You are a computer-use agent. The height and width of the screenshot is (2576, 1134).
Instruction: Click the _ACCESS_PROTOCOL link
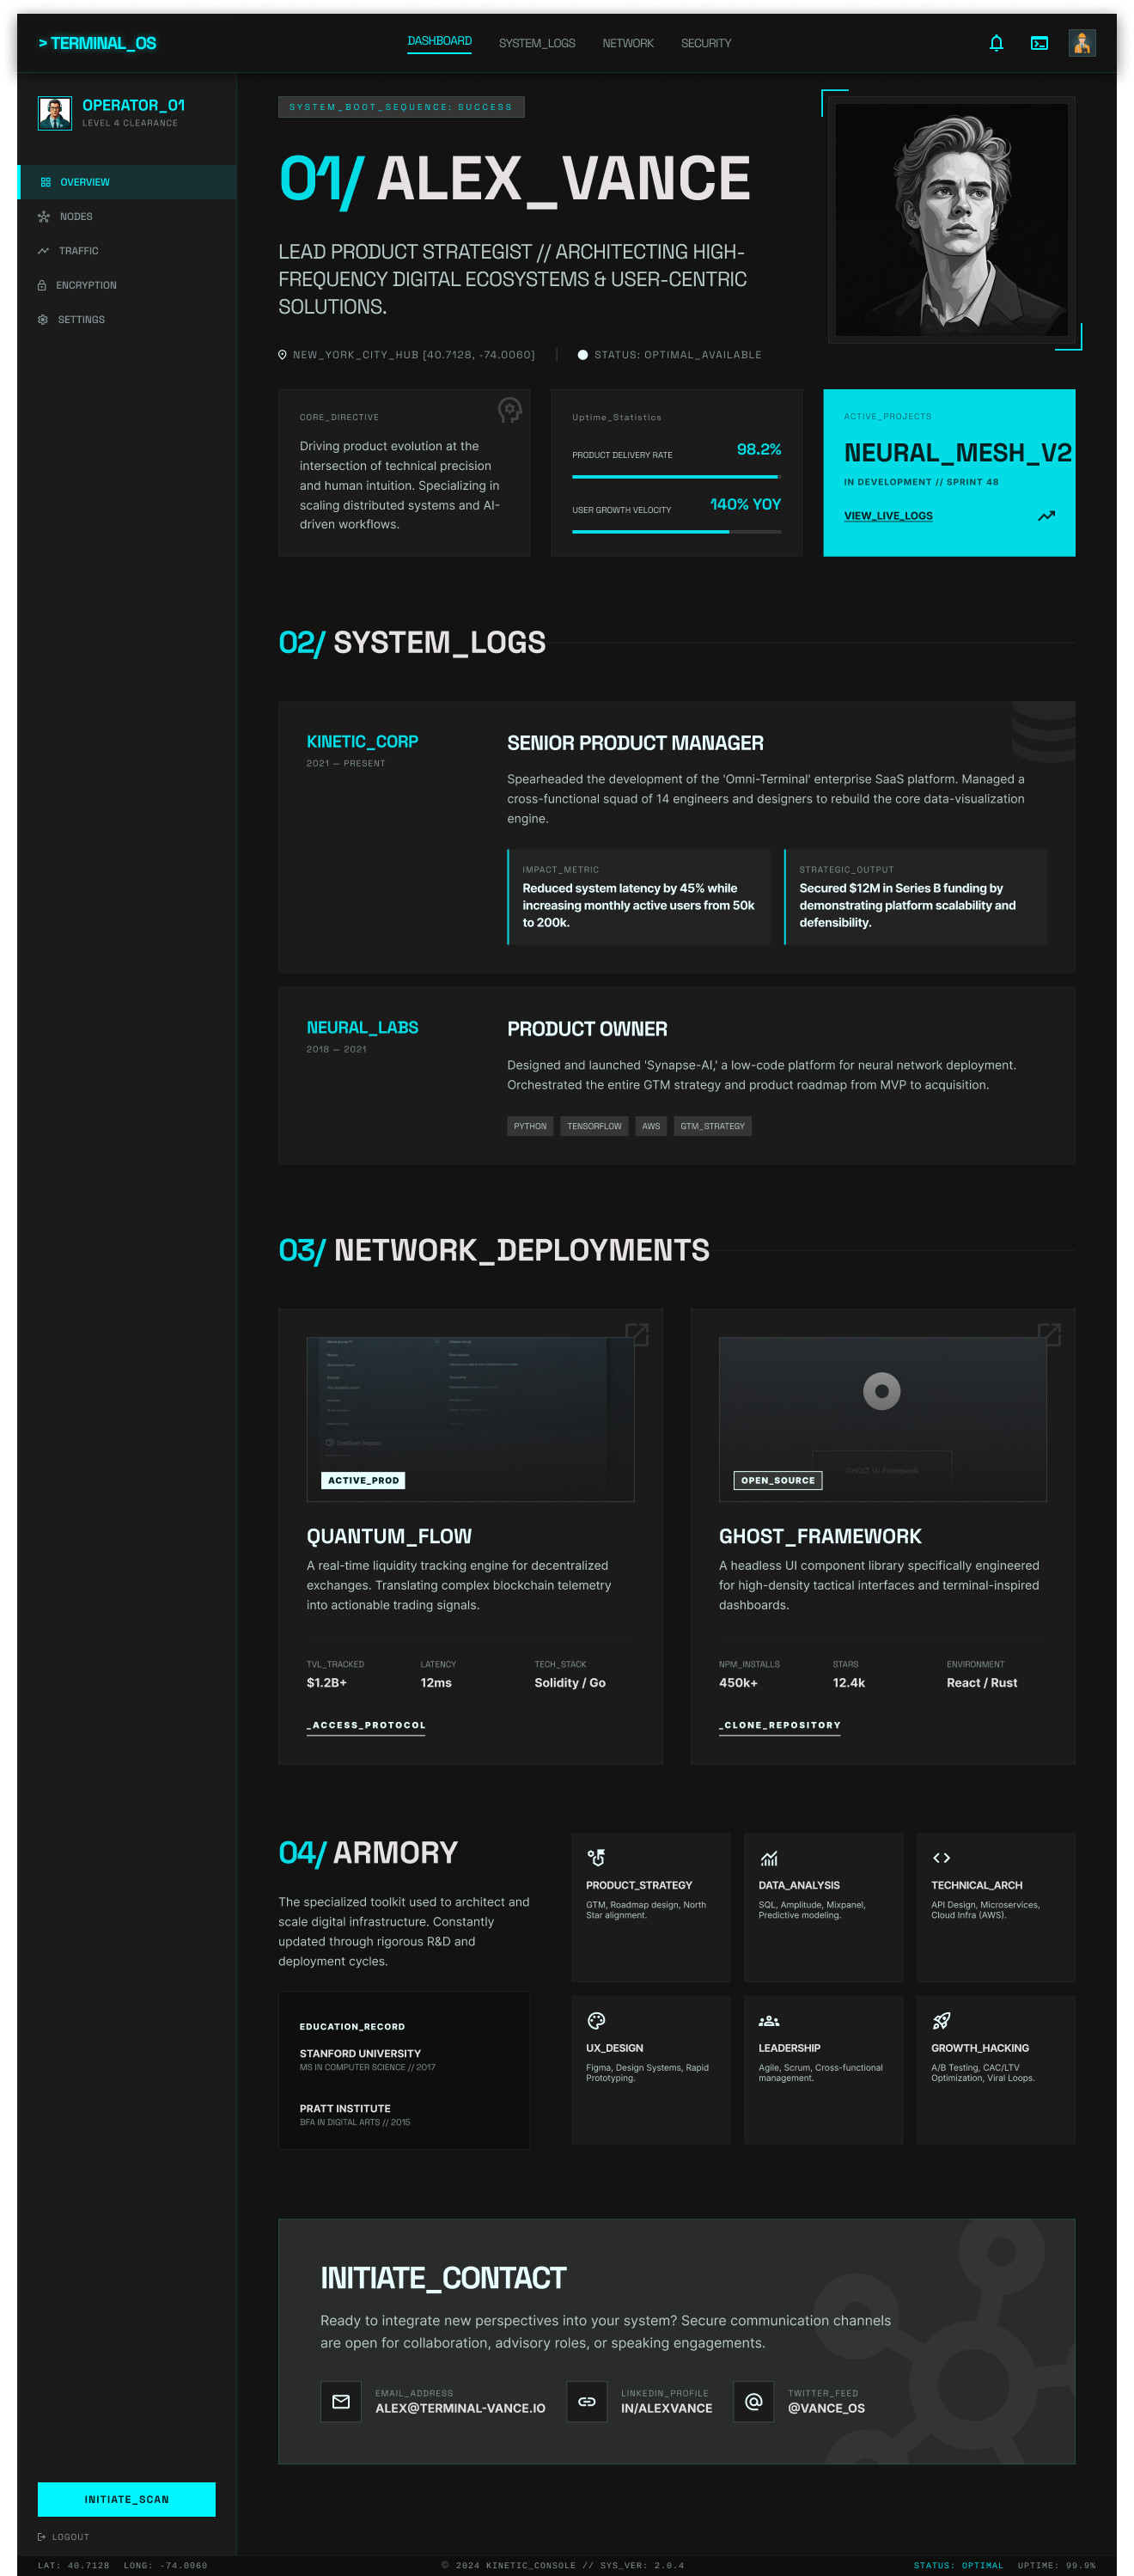tap(366, 1725)
